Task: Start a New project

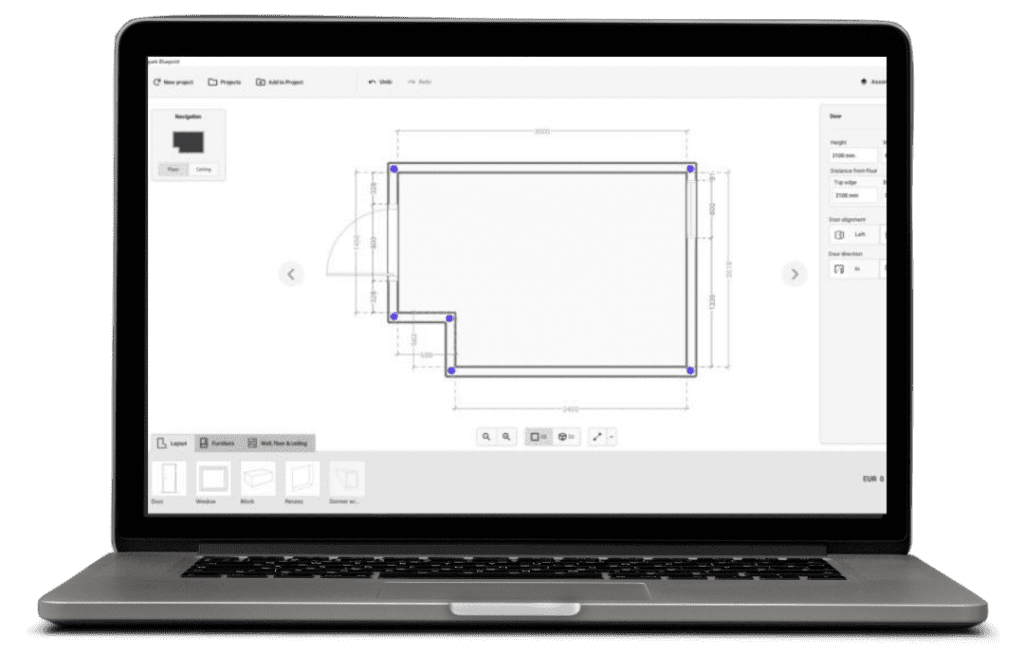Action: (x=174, y=82)
